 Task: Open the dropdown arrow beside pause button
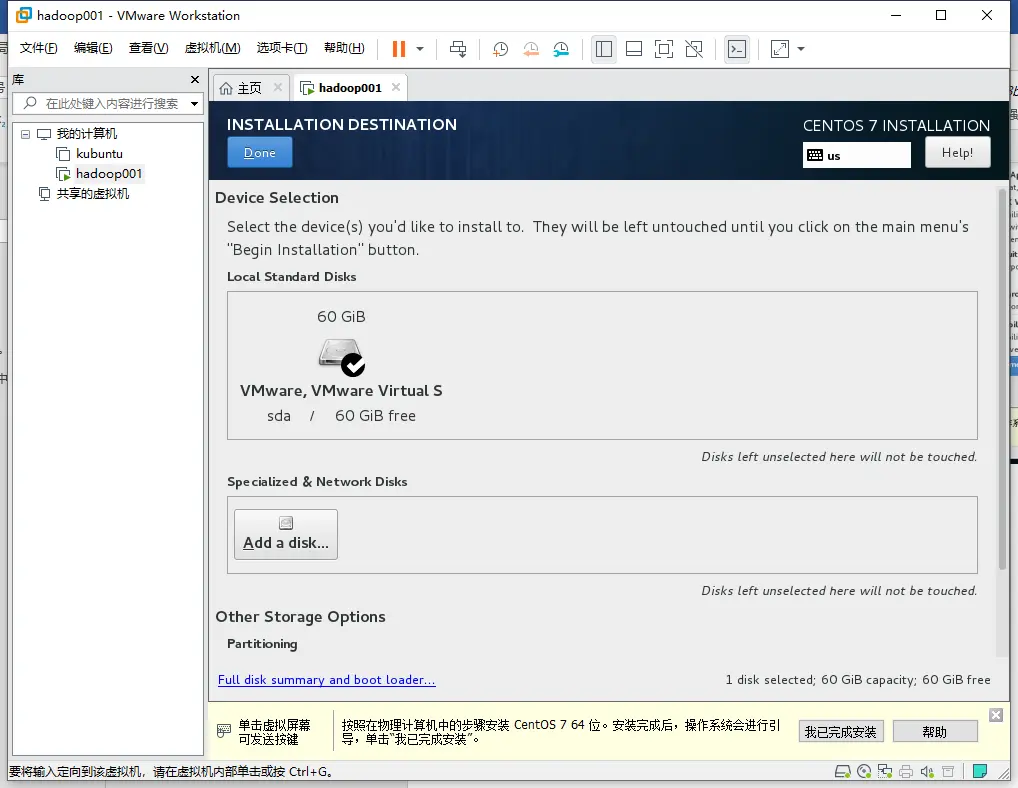[420, 49]
